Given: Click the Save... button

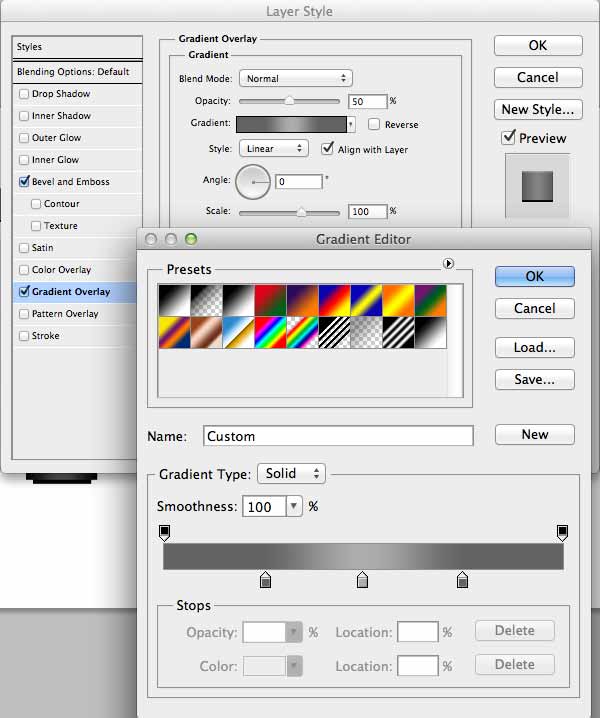Looking at the screenshot, I should [x=535, y=380].
